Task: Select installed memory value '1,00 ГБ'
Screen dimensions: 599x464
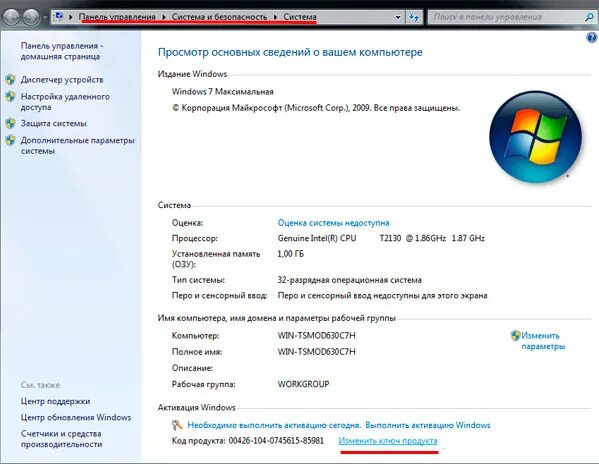Action: (x=291, y=254)
